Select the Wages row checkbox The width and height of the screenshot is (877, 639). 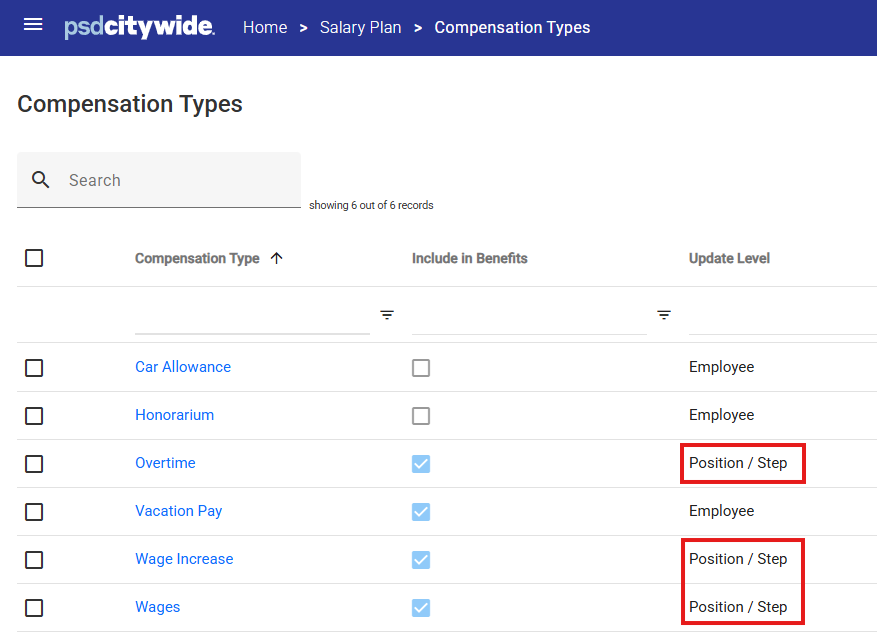coord(34,608)
